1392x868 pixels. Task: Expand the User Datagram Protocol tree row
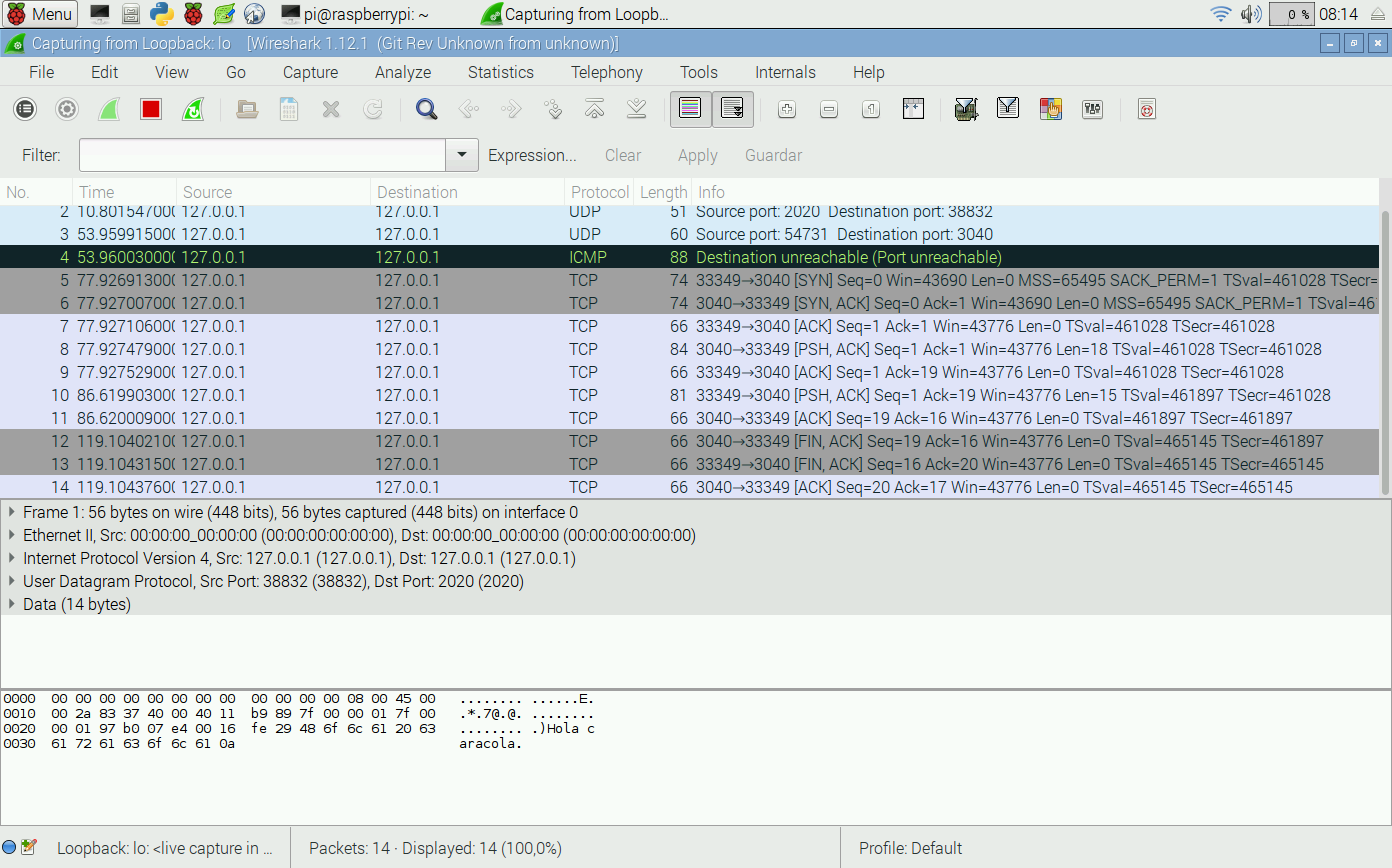(x=11, y=581)
